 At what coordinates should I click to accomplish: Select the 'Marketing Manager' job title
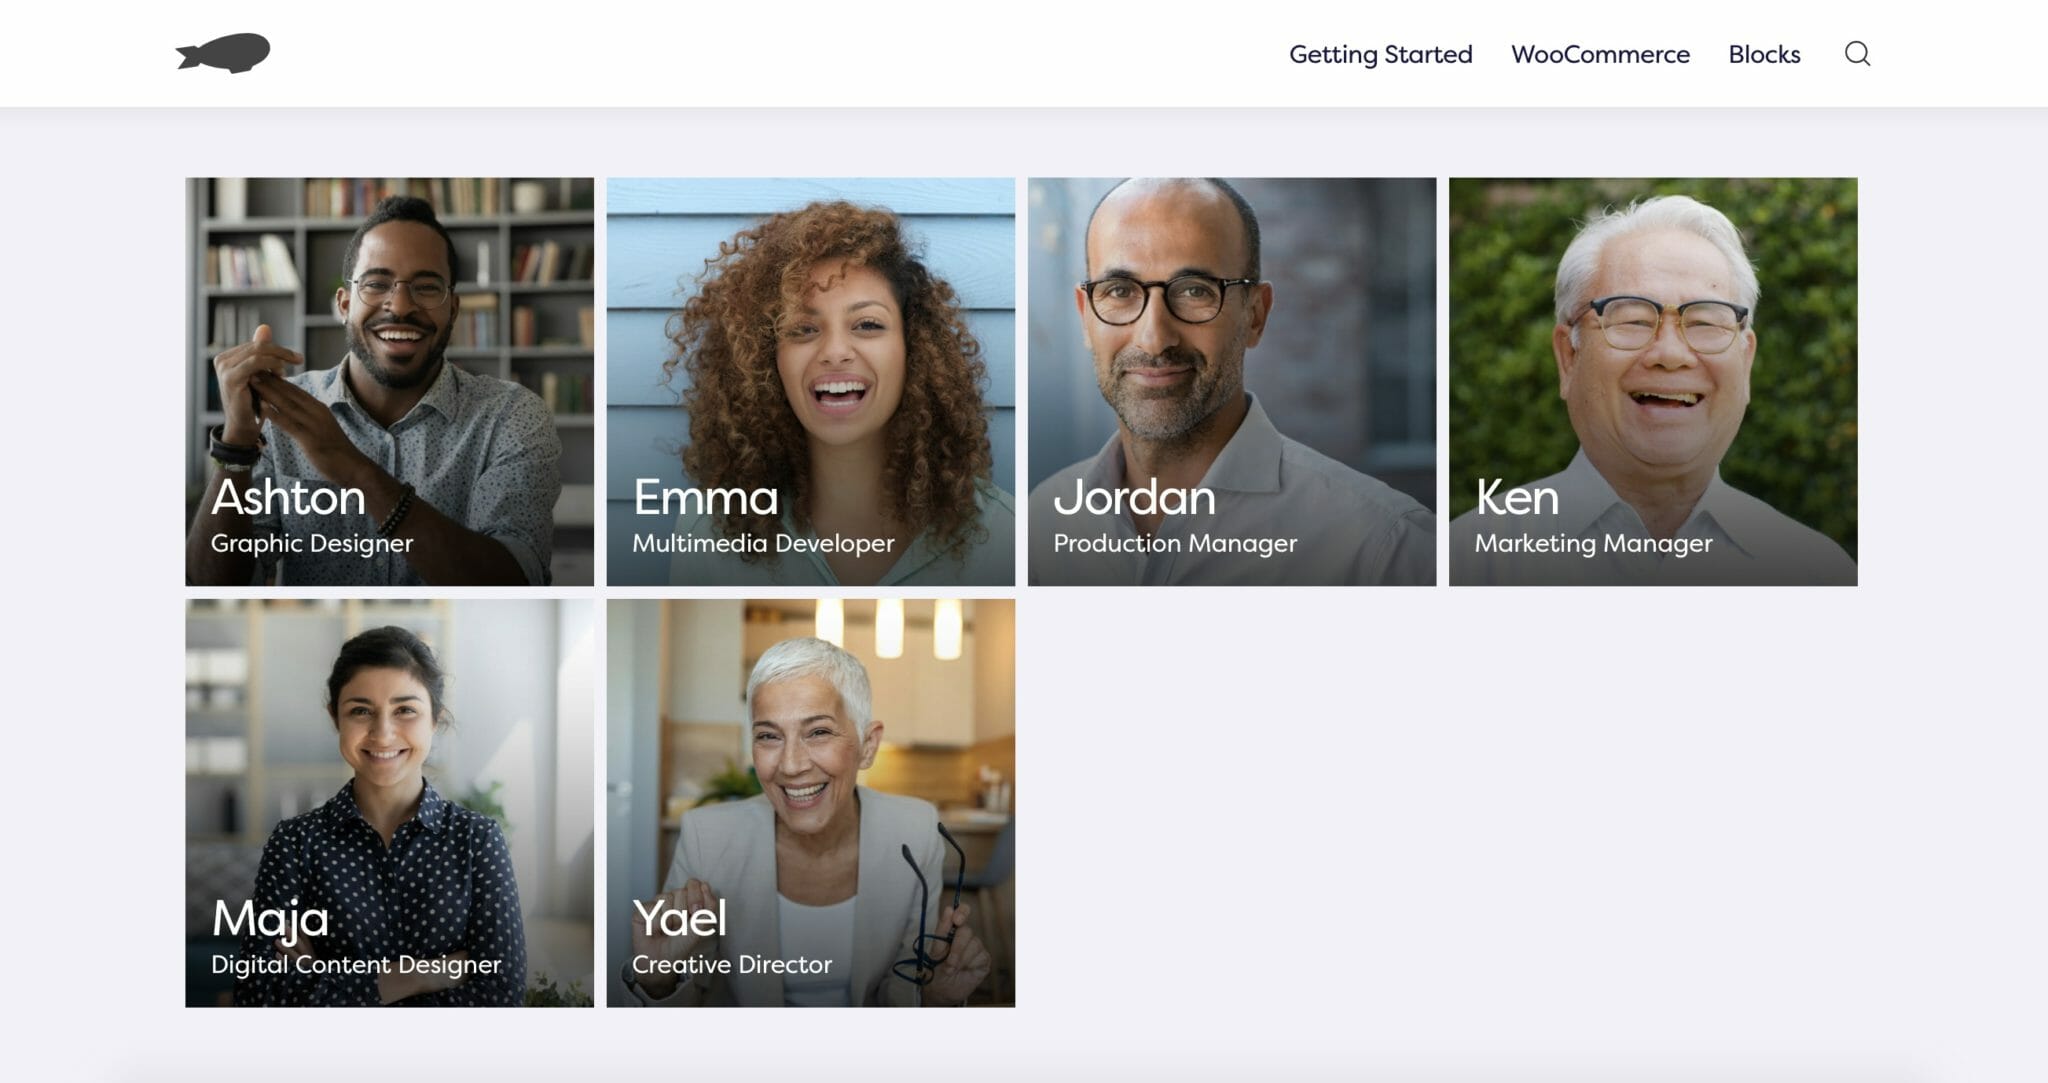point(1593,543)
